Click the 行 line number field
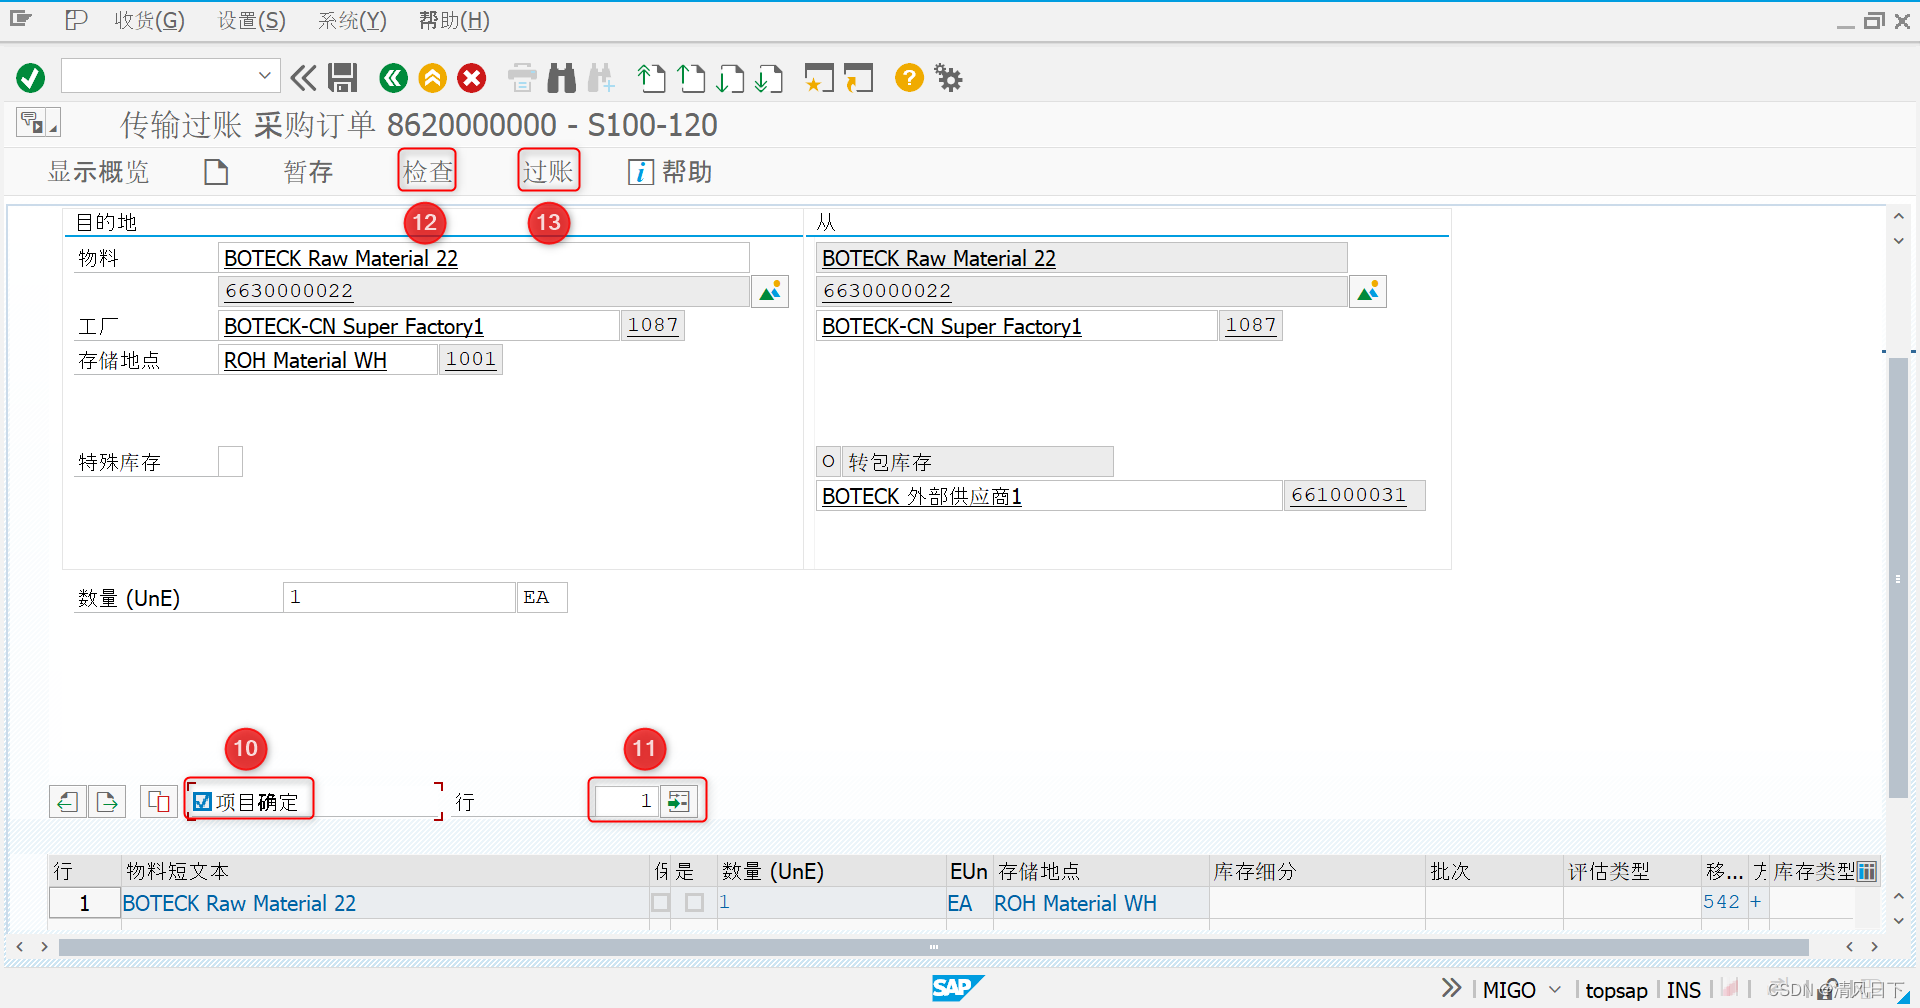The image size is (1920, 1008). pos(627,801)
